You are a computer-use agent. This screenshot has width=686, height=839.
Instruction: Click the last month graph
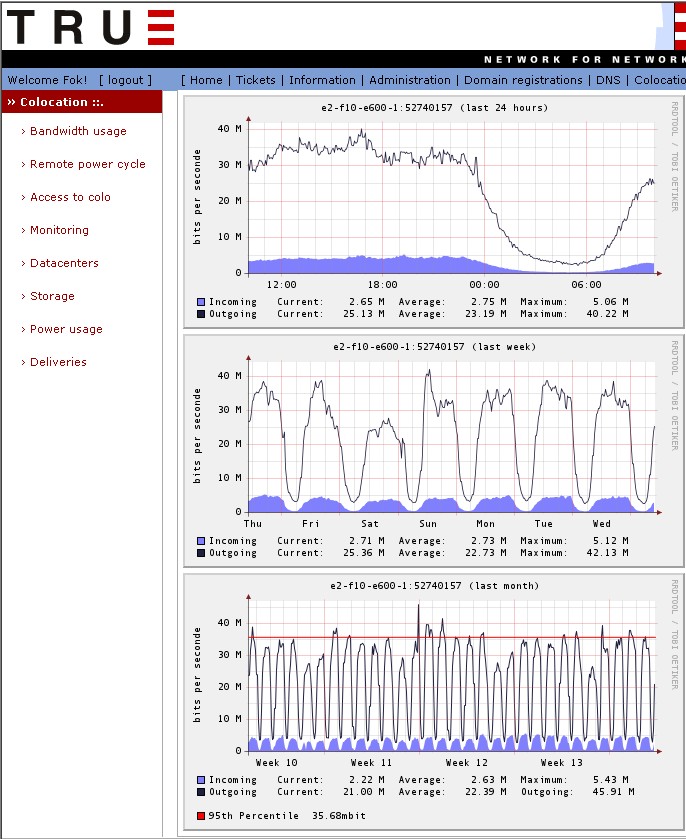434,702
